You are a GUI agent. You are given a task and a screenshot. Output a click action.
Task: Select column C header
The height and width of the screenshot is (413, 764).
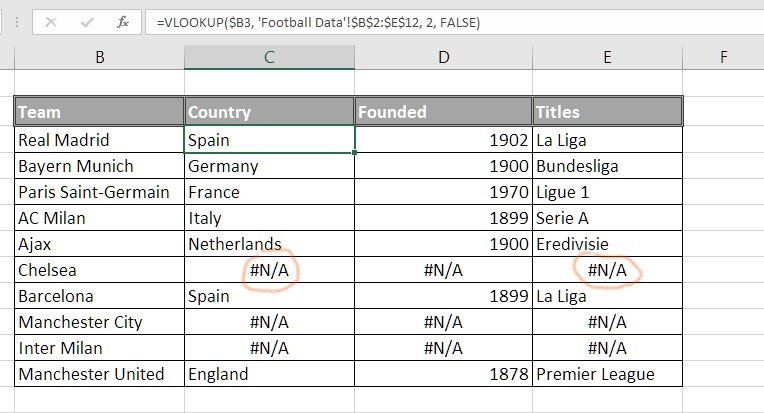269,57
